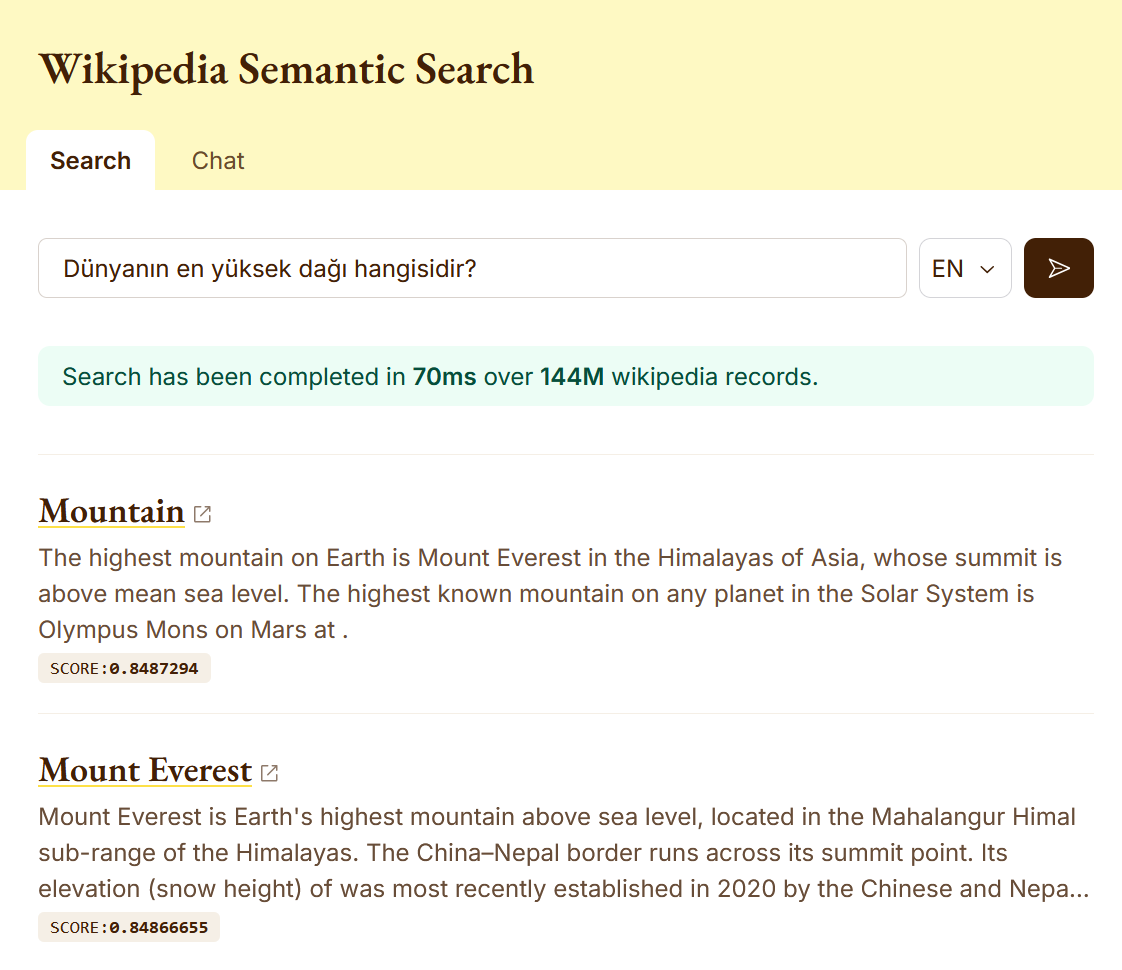Click the 144M records count text
This screenshot has height=970, width=1122.
pos(572,377)
